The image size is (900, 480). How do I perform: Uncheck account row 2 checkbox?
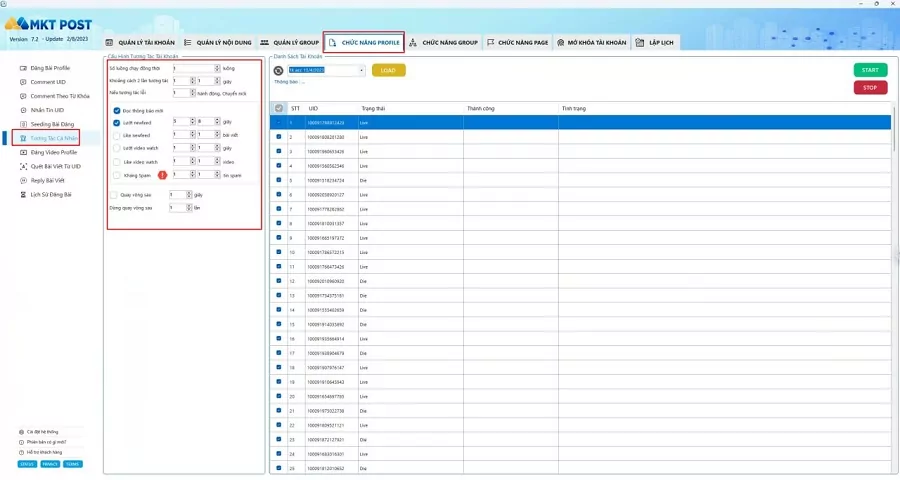(279, 137)
